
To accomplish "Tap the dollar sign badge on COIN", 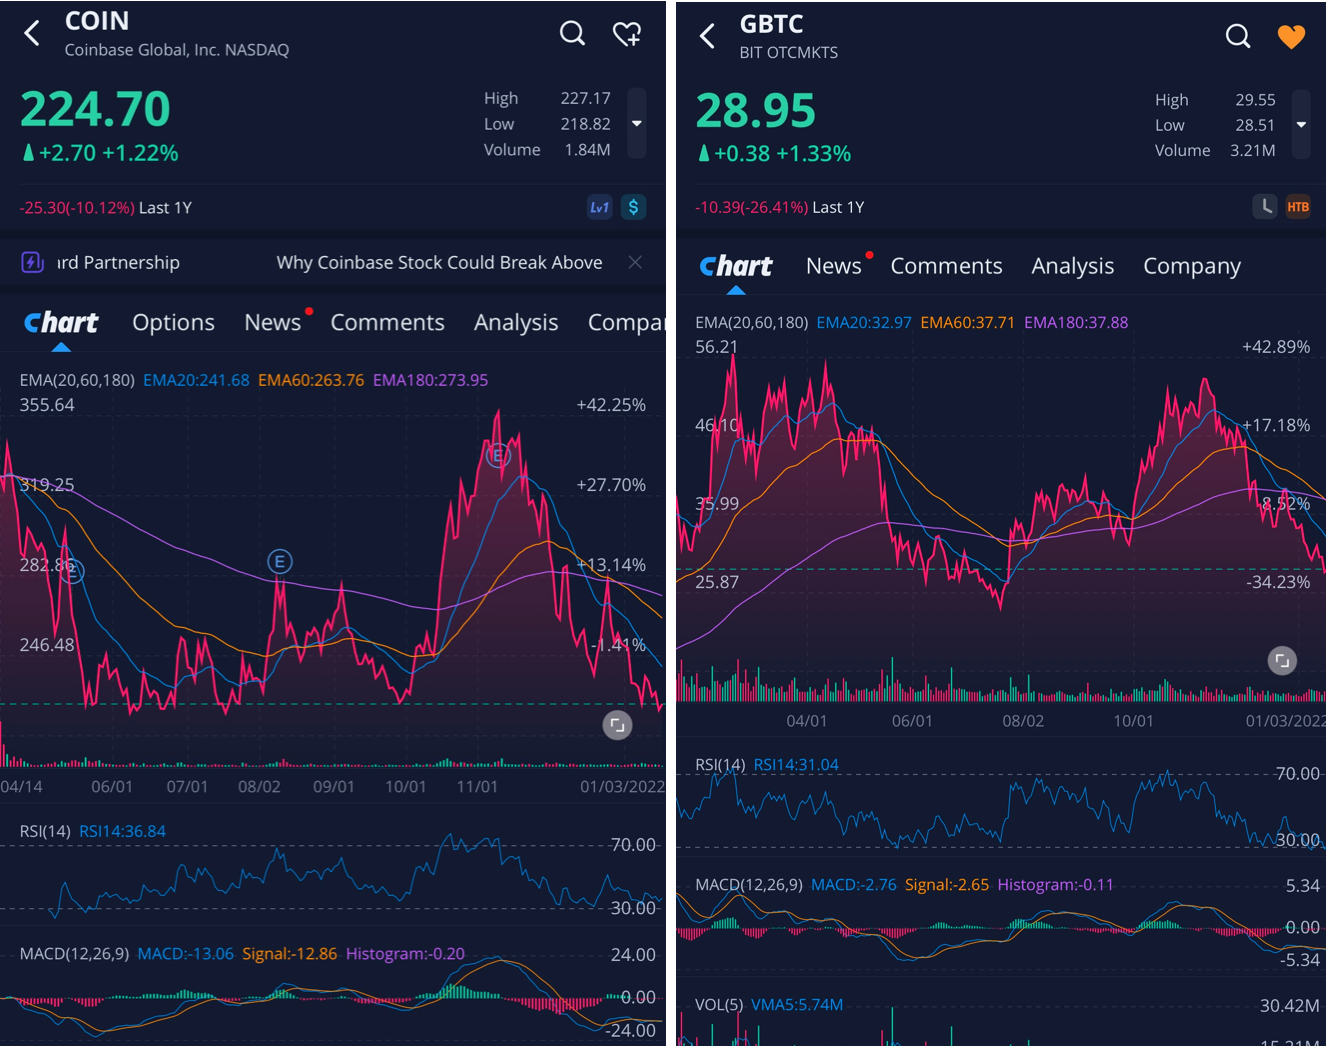I will tap(633, 207).
